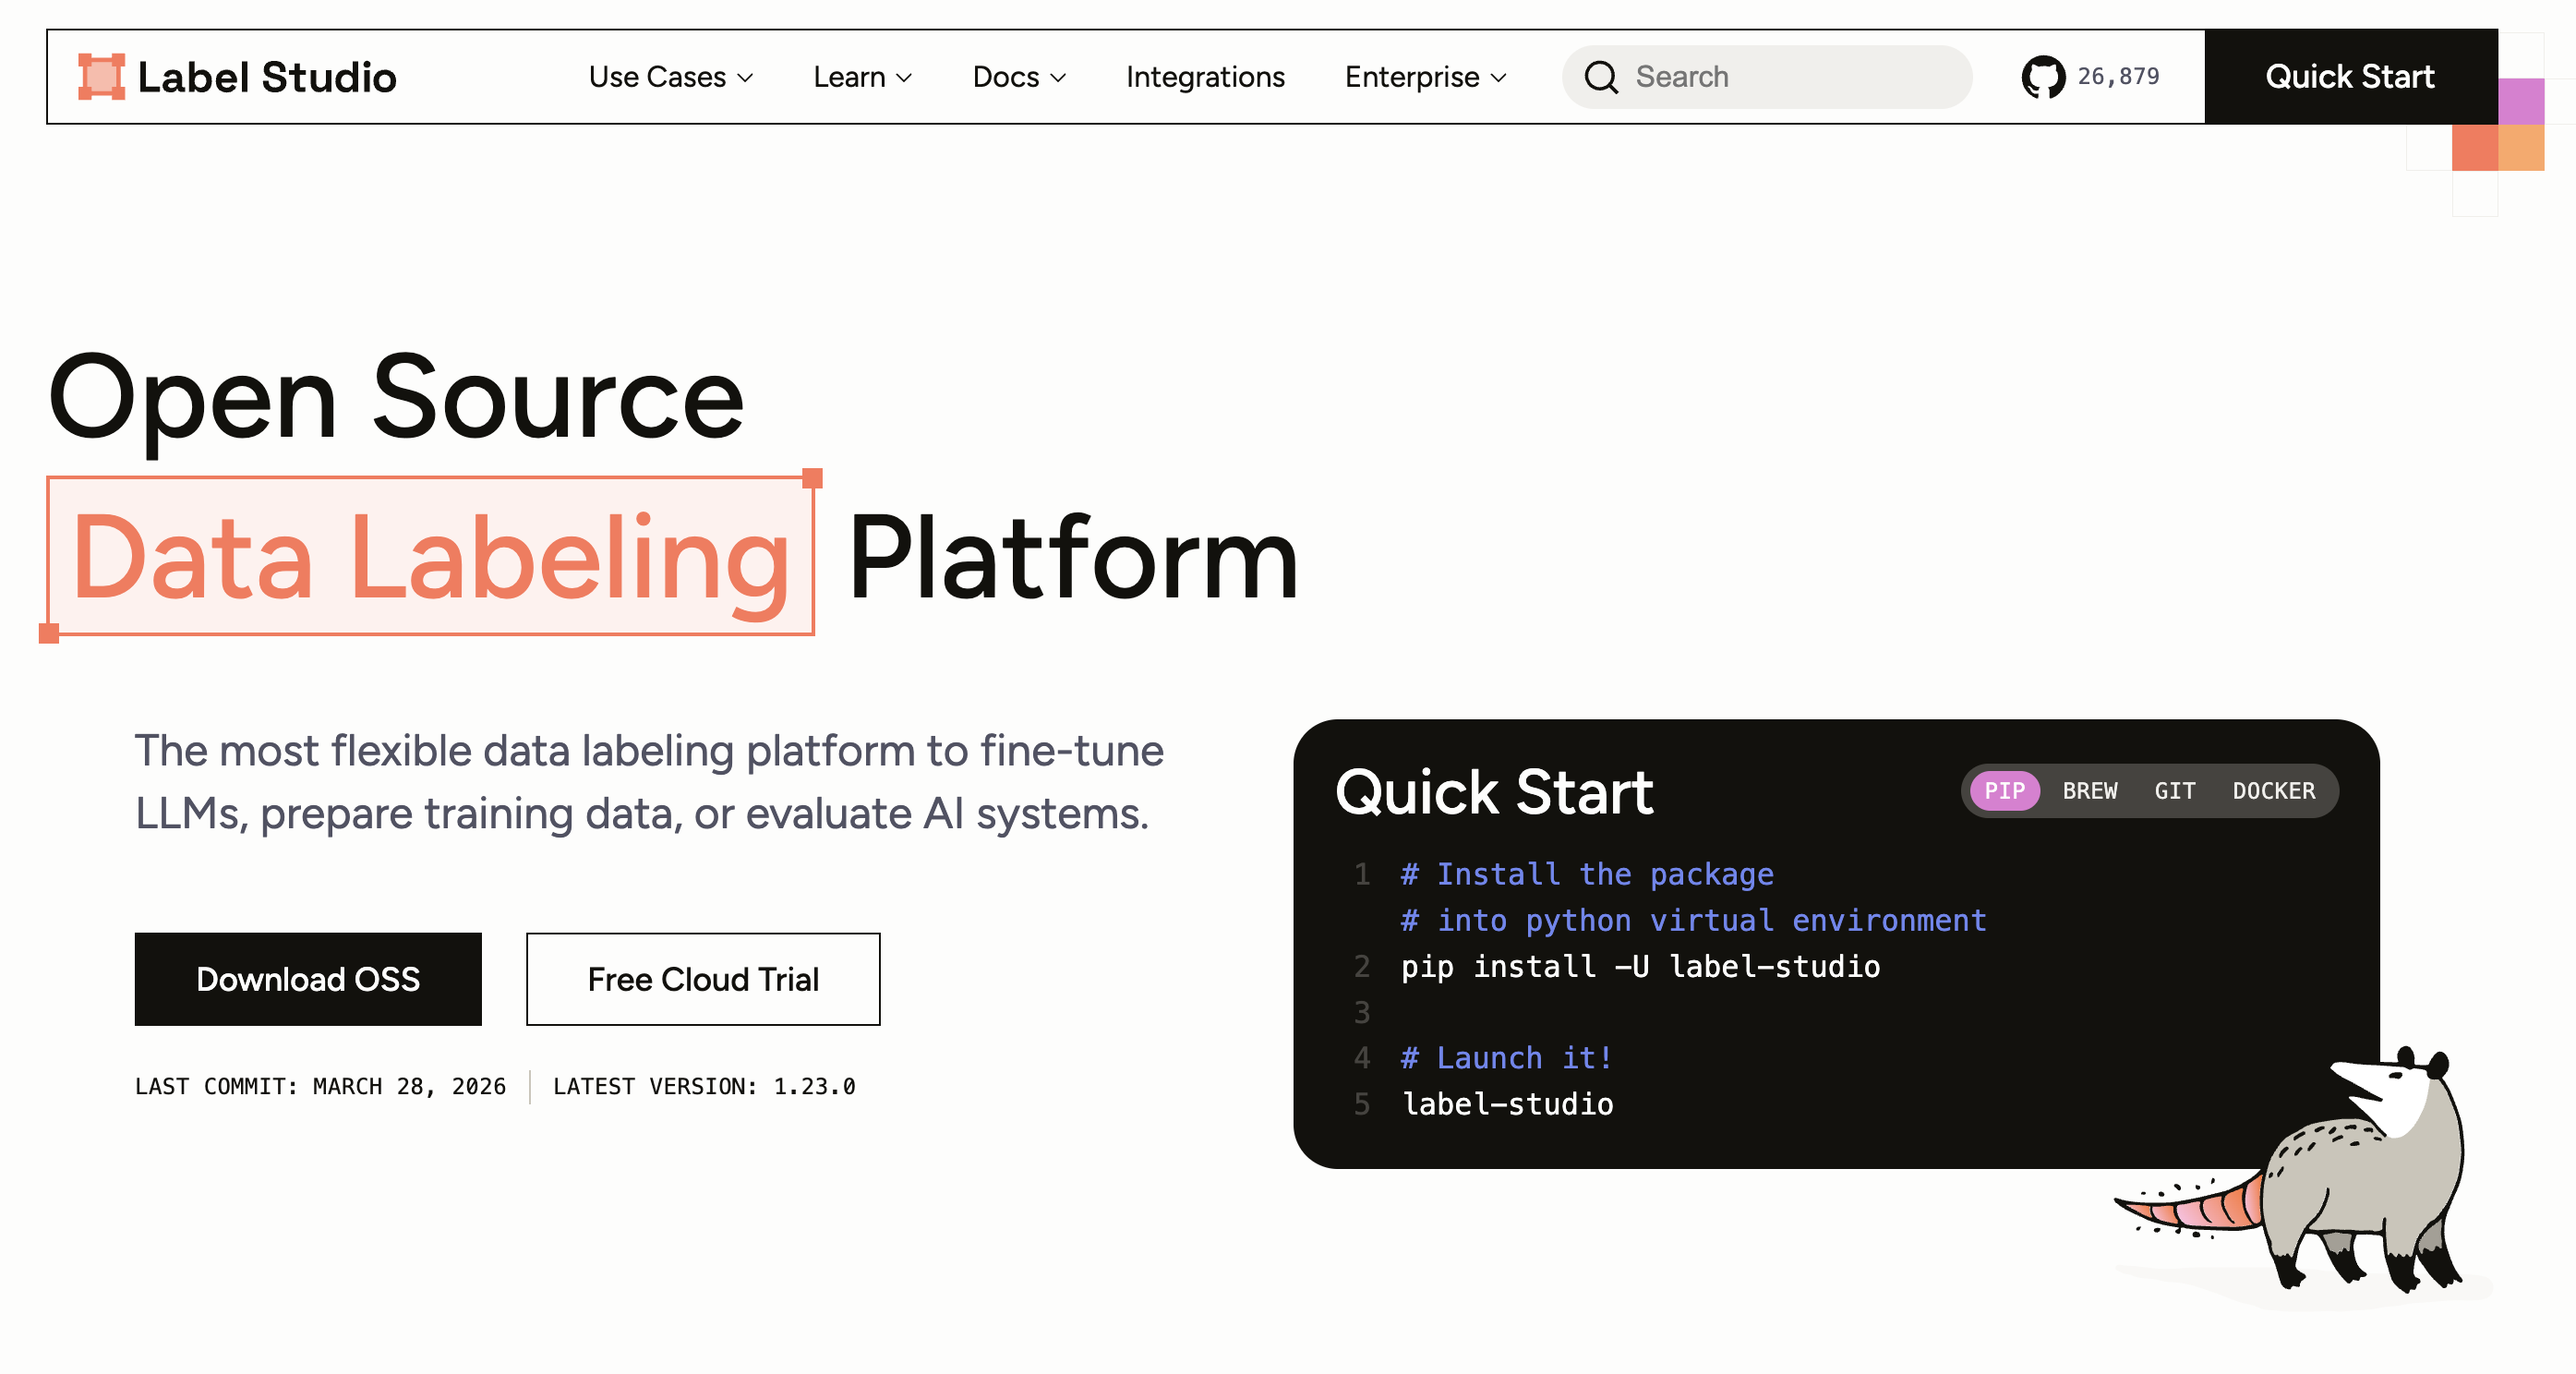Click the black Quick Start header button
The width and height of the screenshot is (2576, 1374).
tap(2349, 77)
